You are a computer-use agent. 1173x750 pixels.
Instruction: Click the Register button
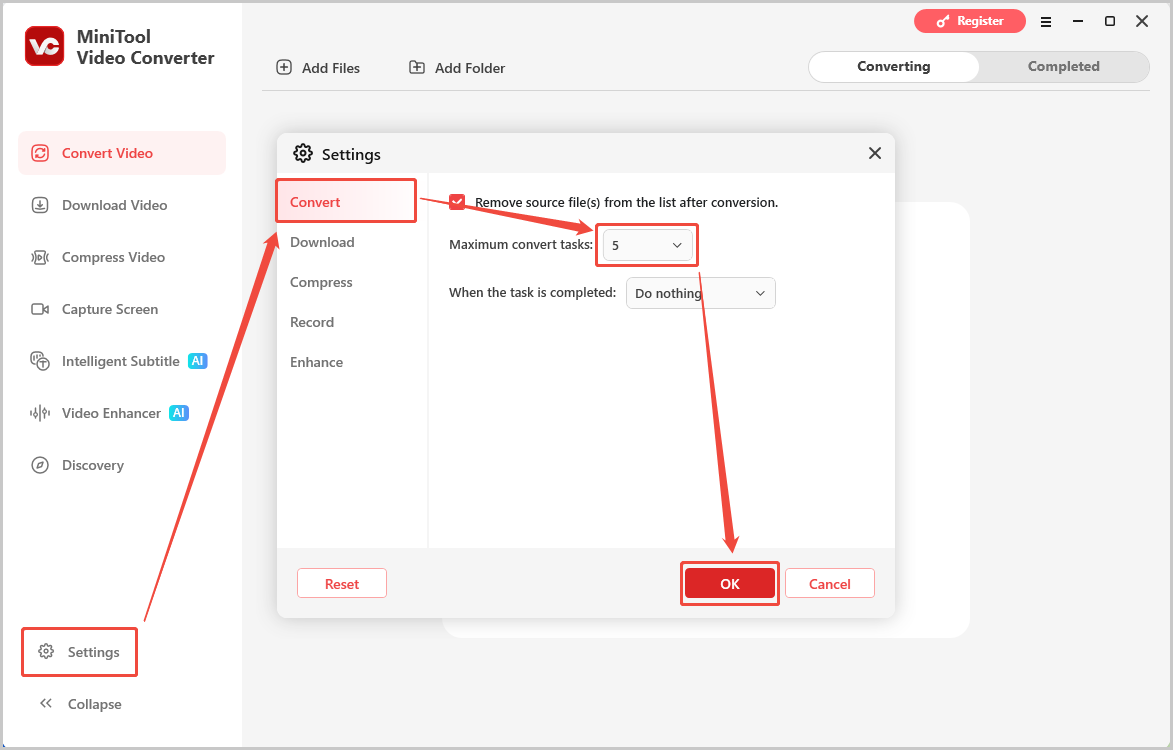(x=970, y=21)
